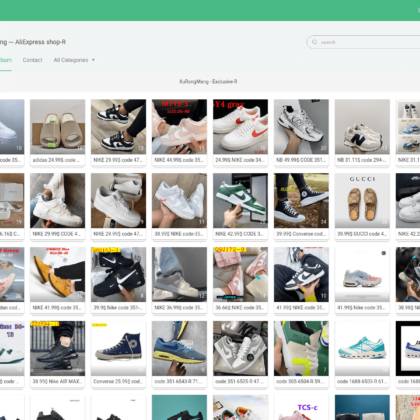The image size is (420, 420).
Task: Select the 39.99$ Converse caption
Action: click(x=301, y=234)
